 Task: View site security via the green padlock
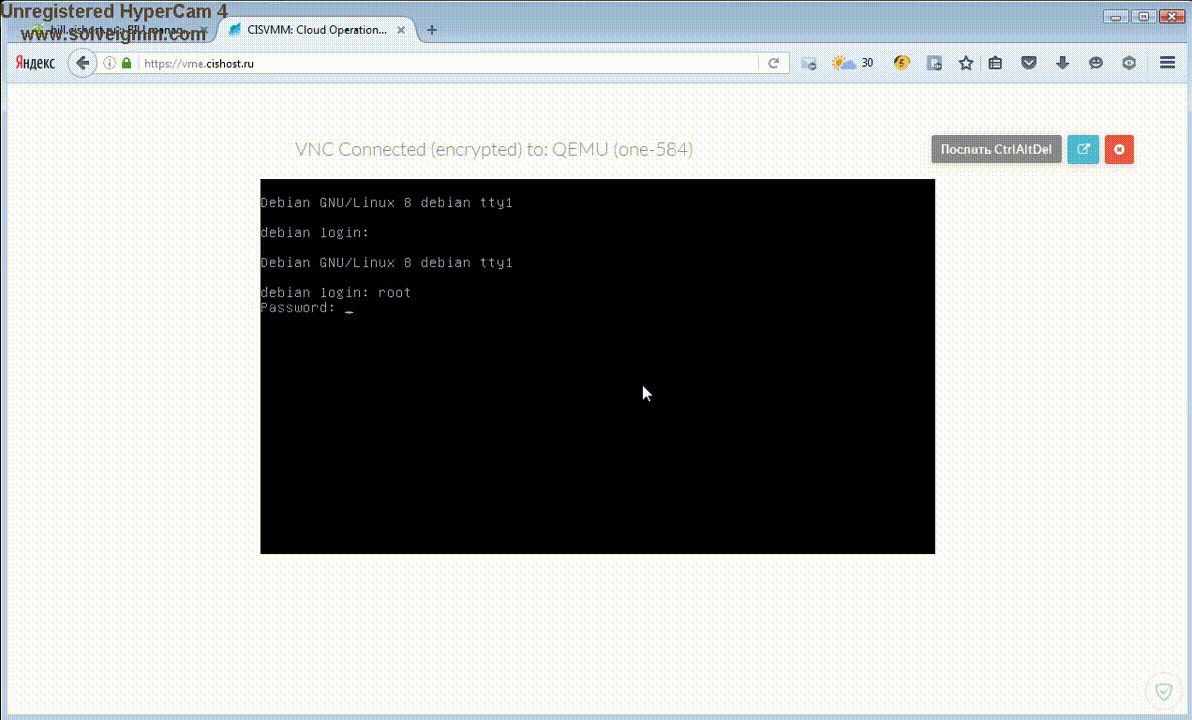click(127, 63)
